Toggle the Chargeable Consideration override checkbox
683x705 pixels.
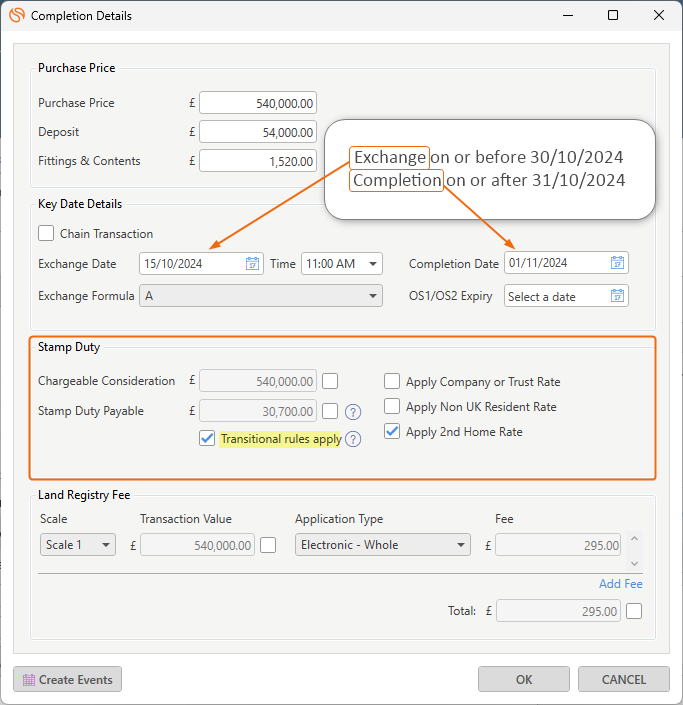coord(330,381)
